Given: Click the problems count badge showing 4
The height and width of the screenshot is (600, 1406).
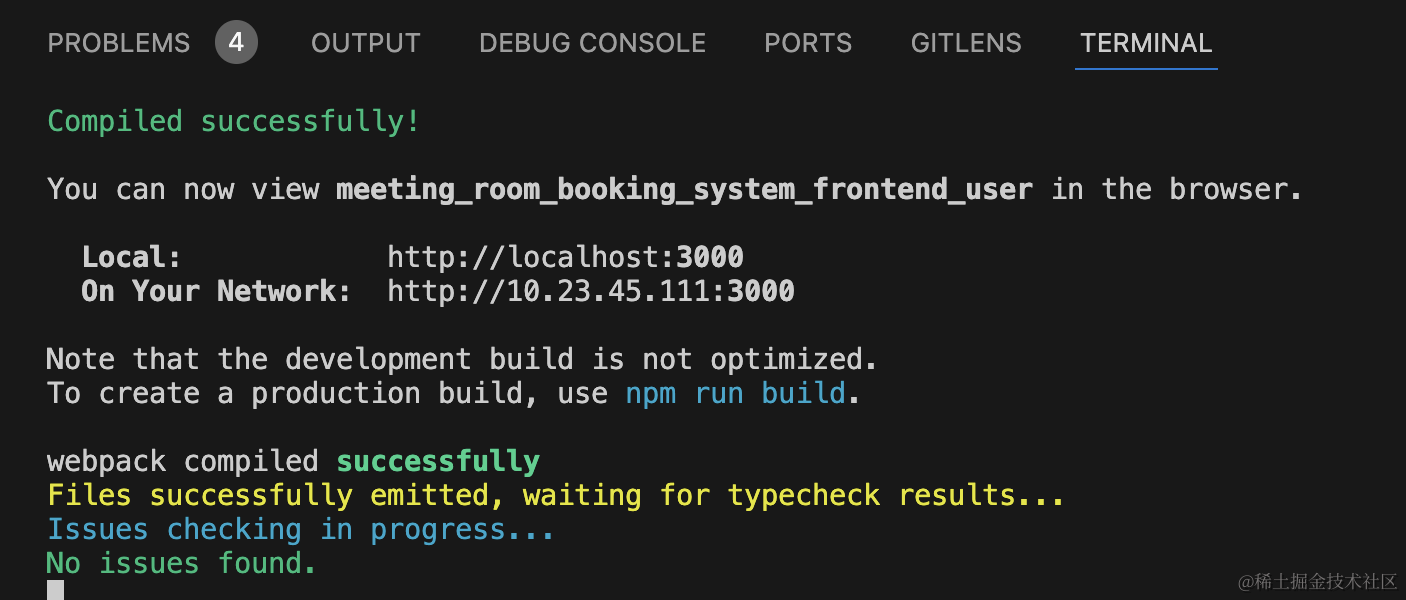Looking at the screenshot, I should [x=236, y=43].
